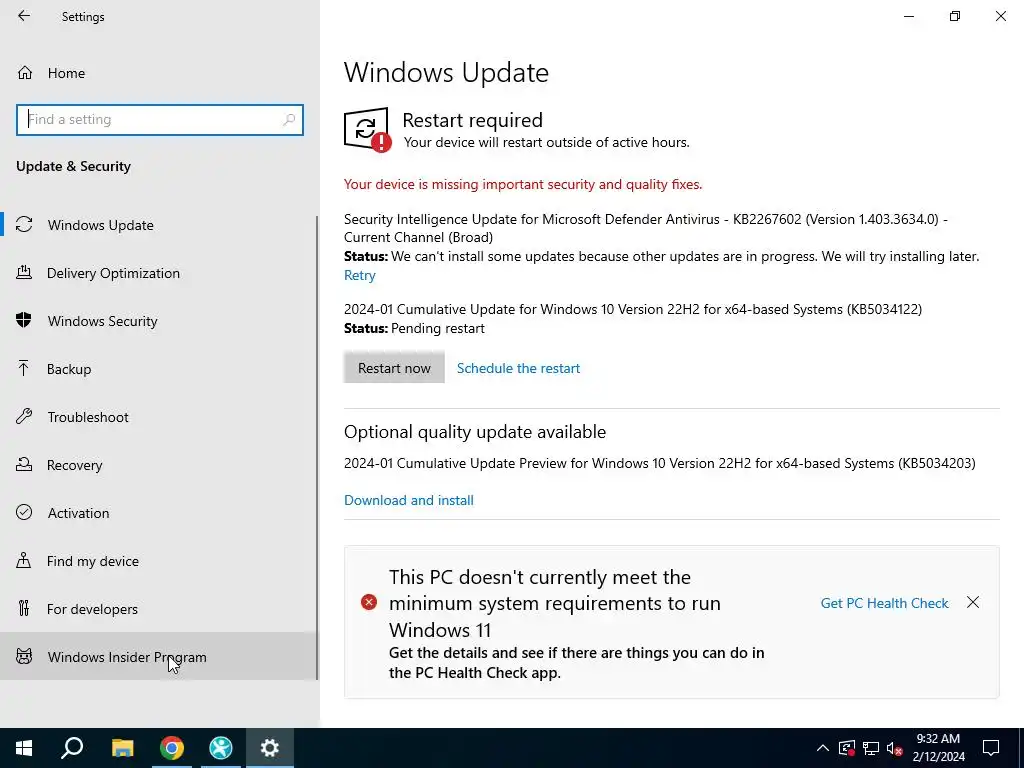Open the notification center

click(x=991, y=748)
